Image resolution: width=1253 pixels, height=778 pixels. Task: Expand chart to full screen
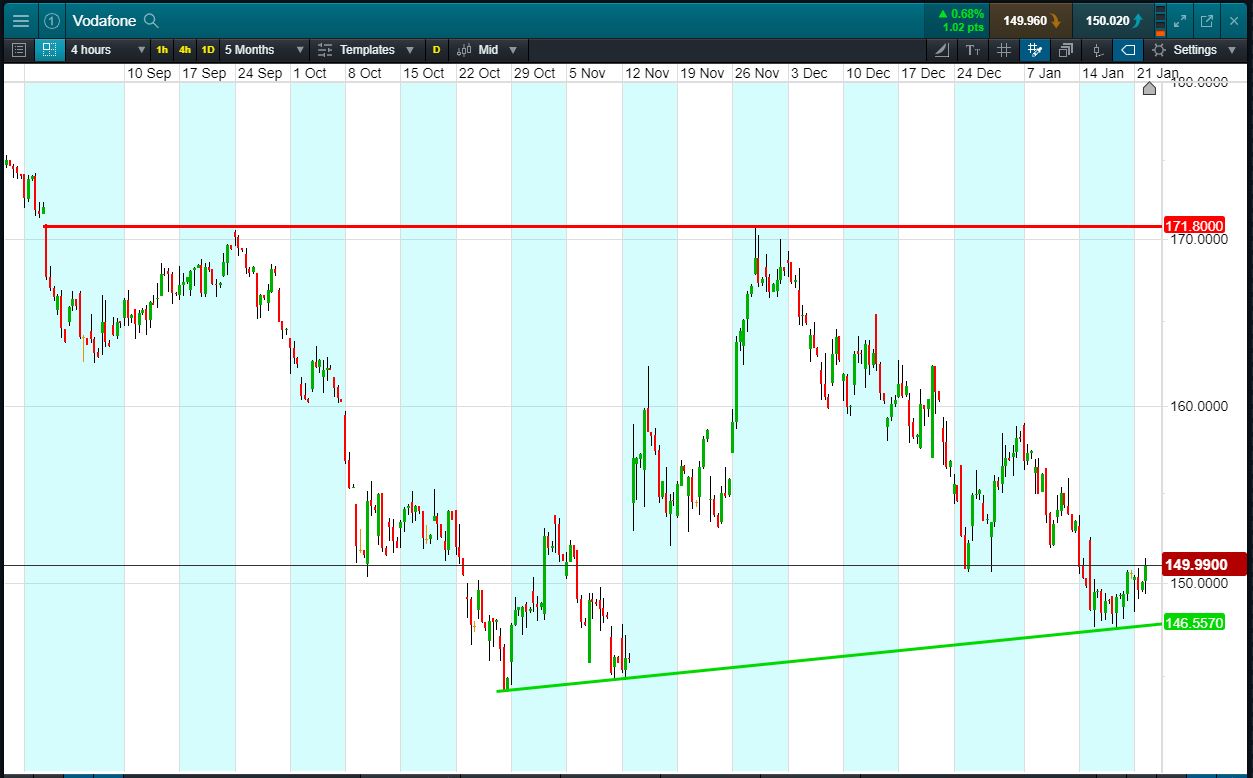coord(1180,20)
